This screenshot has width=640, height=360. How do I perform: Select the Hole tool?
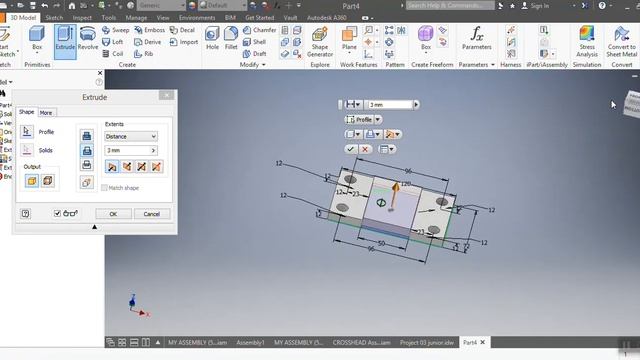click(x=212, y=38)
